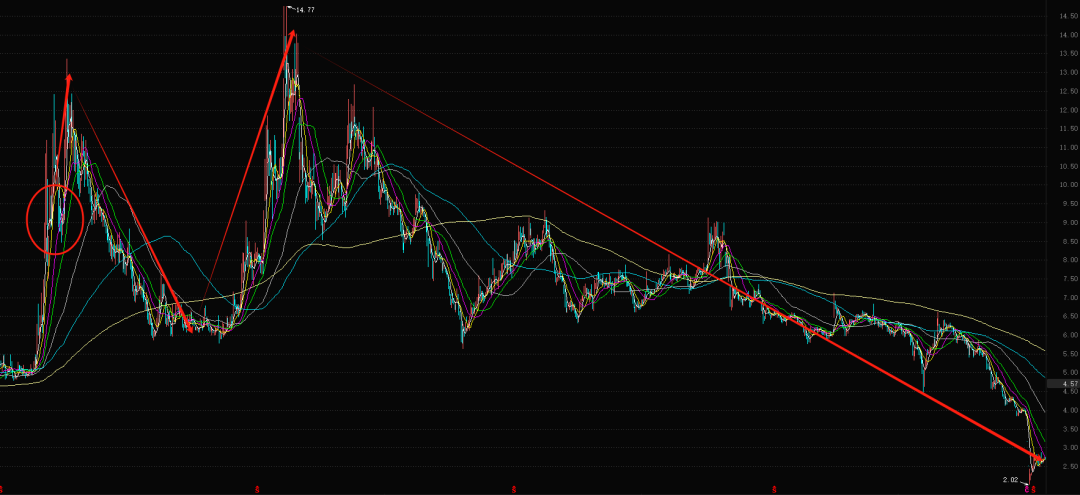Click the rightmost red marker on the time axis
Viewport: 1080px width, 495px height.
coord(1031,490)
